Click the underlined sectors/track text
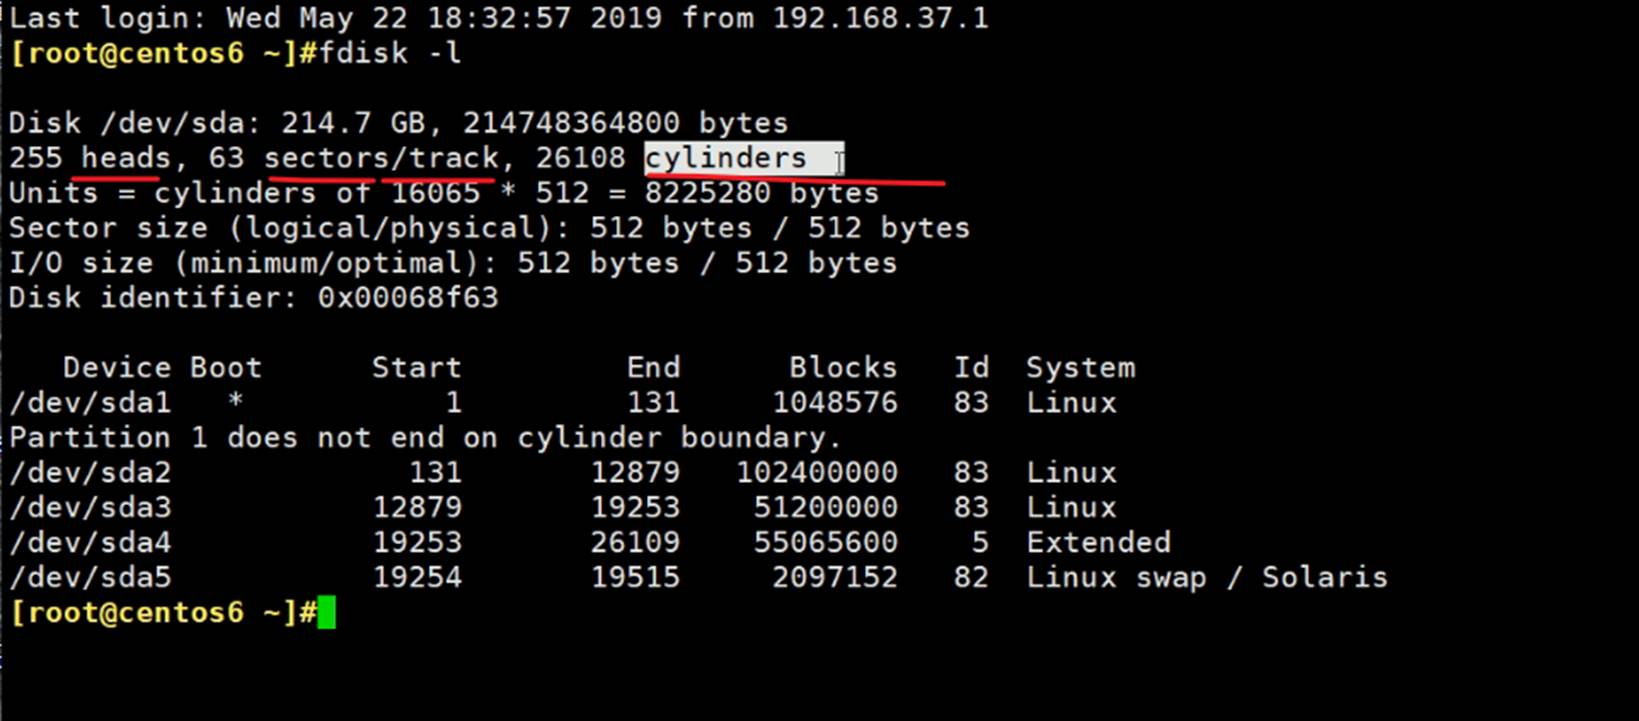 click(381, 158)
